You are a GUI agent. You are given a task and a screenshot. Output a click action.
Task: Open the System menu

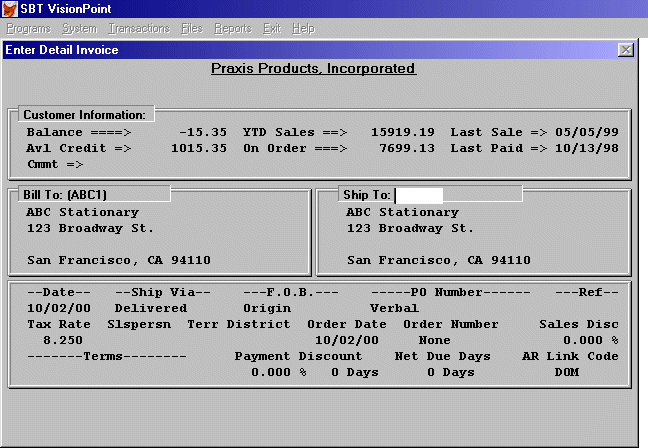[80, 29]
